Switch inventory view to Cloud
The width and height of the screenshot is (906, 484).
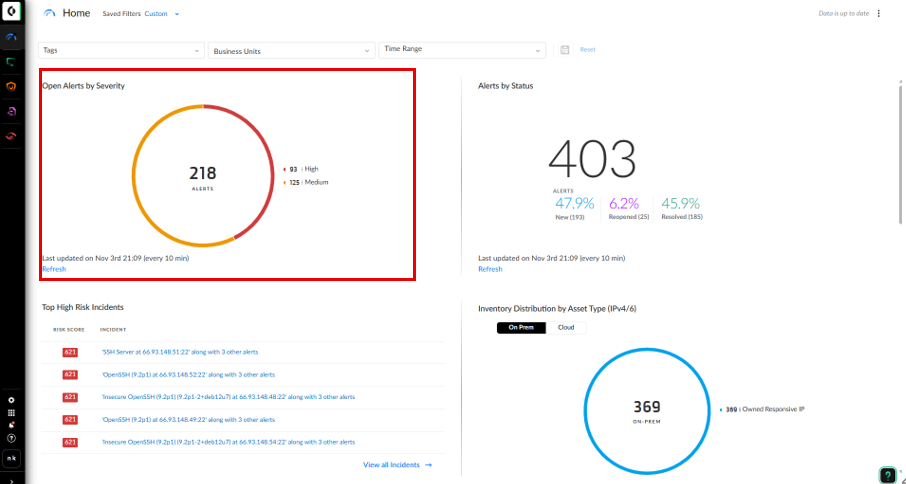pyautogui.click(x=565, y=327)
